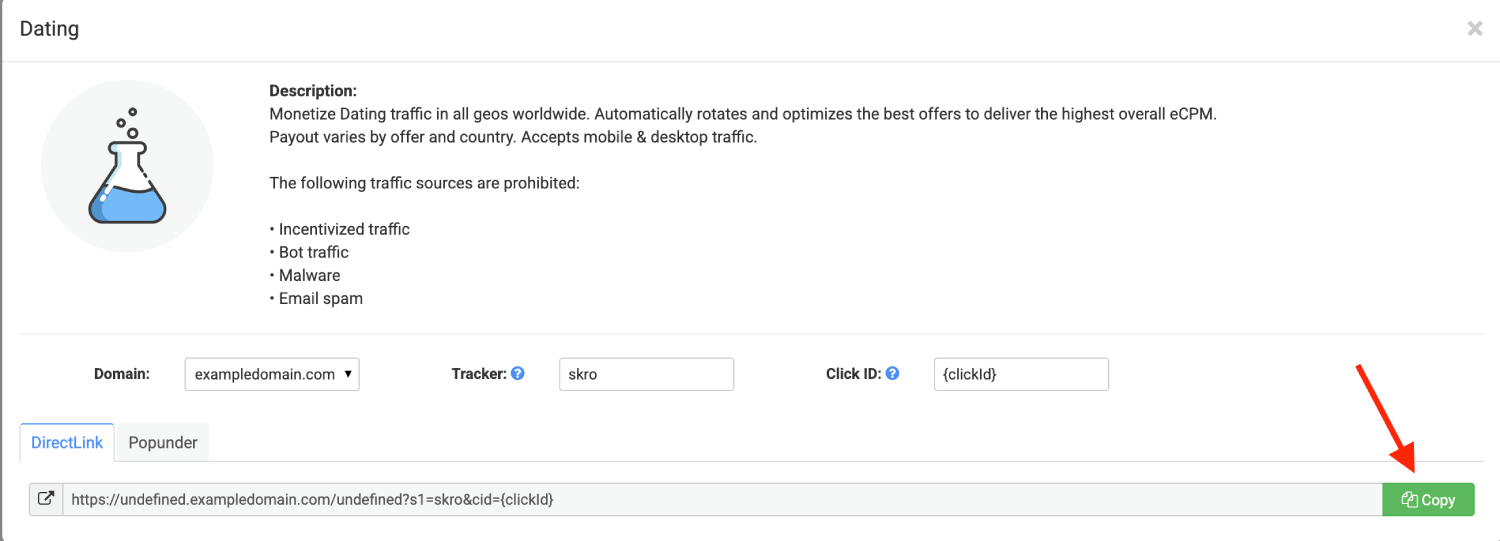Click the generated URL text field
This screenshot has height=541, width=1500.
coord(722,500)
